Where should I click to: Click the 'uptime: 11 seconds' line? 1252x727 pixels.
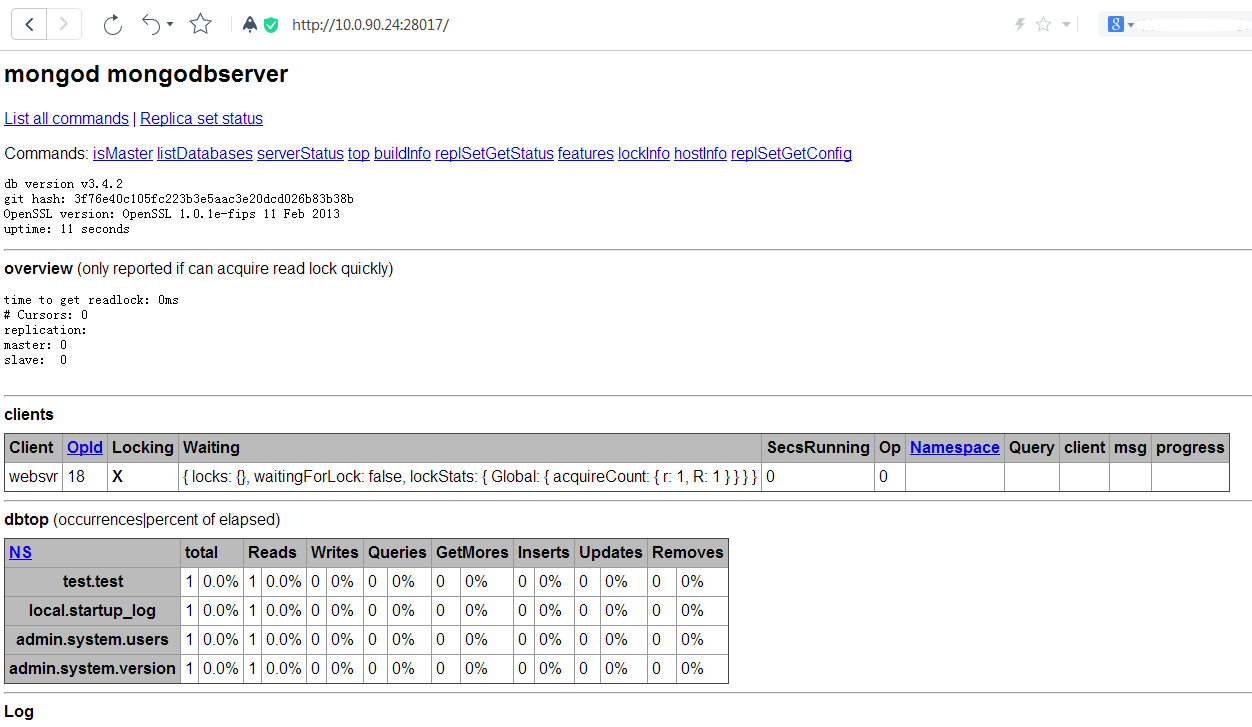67,229
